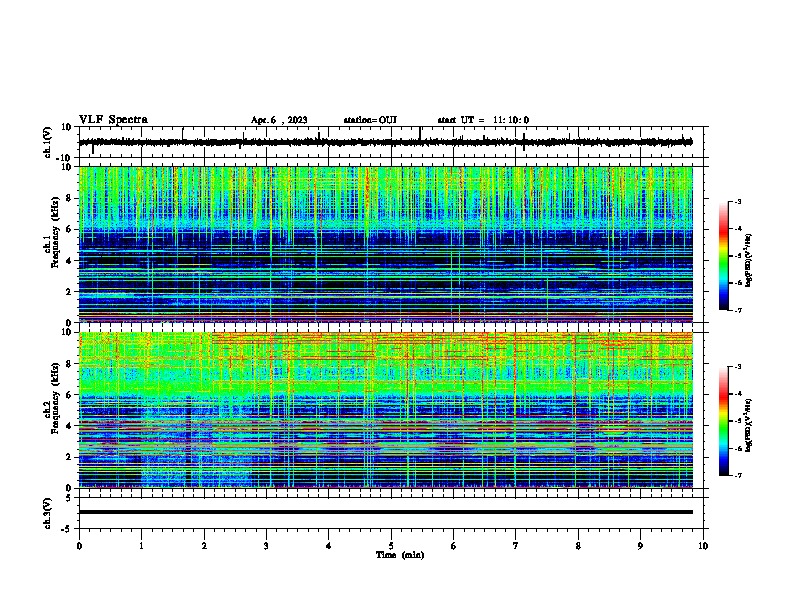Click the "-7" label on ch.2 color bar
Image resolution: width=792 pixels, height=612 pixels.
[x=738, y=475]
